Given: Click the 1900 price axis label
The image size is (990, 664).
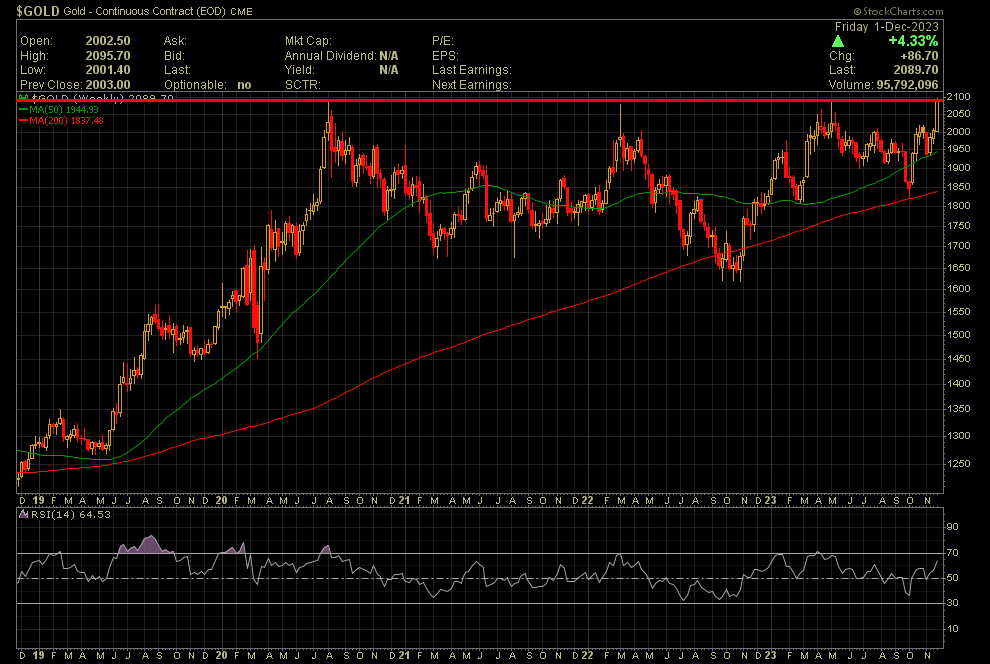Looking at the screenshot, I should [958, 167].
